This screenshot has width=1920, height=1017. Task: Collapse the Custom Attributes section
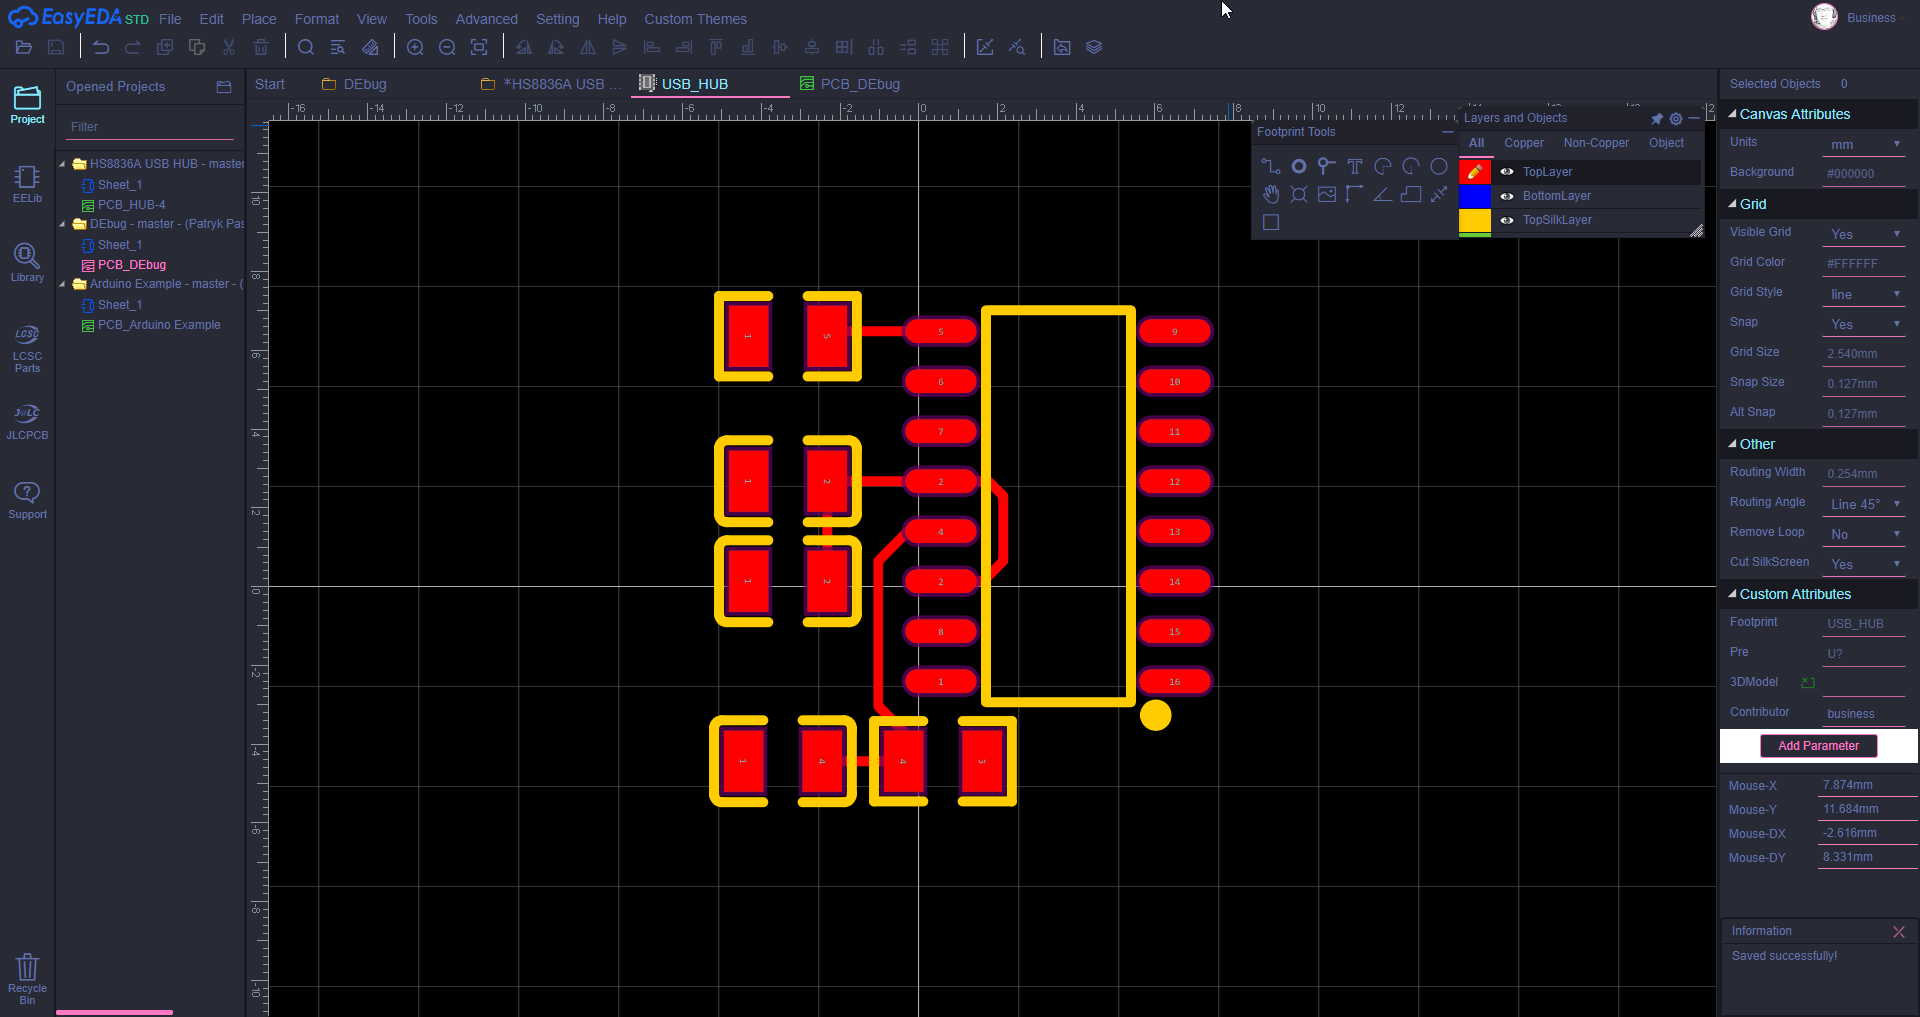tap(1732, 594)
